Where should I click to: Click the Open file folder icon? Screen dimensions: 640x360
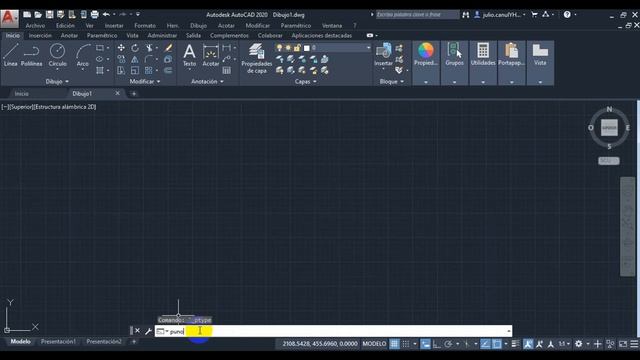38,15
